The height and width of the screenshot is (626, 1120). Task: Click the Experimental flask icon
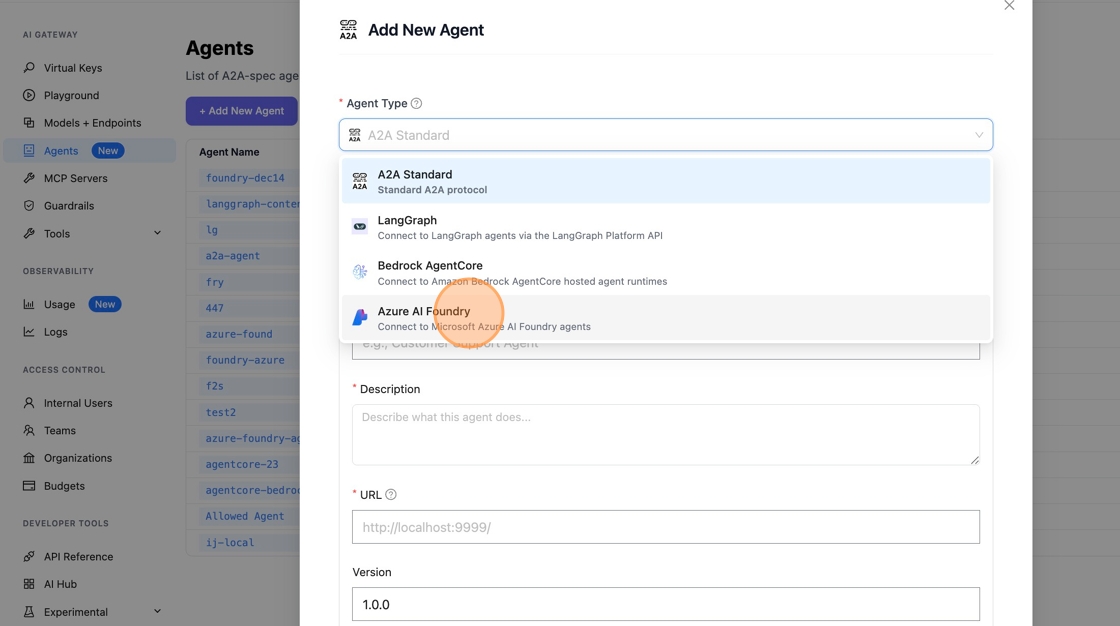click(x=29, y=612)
